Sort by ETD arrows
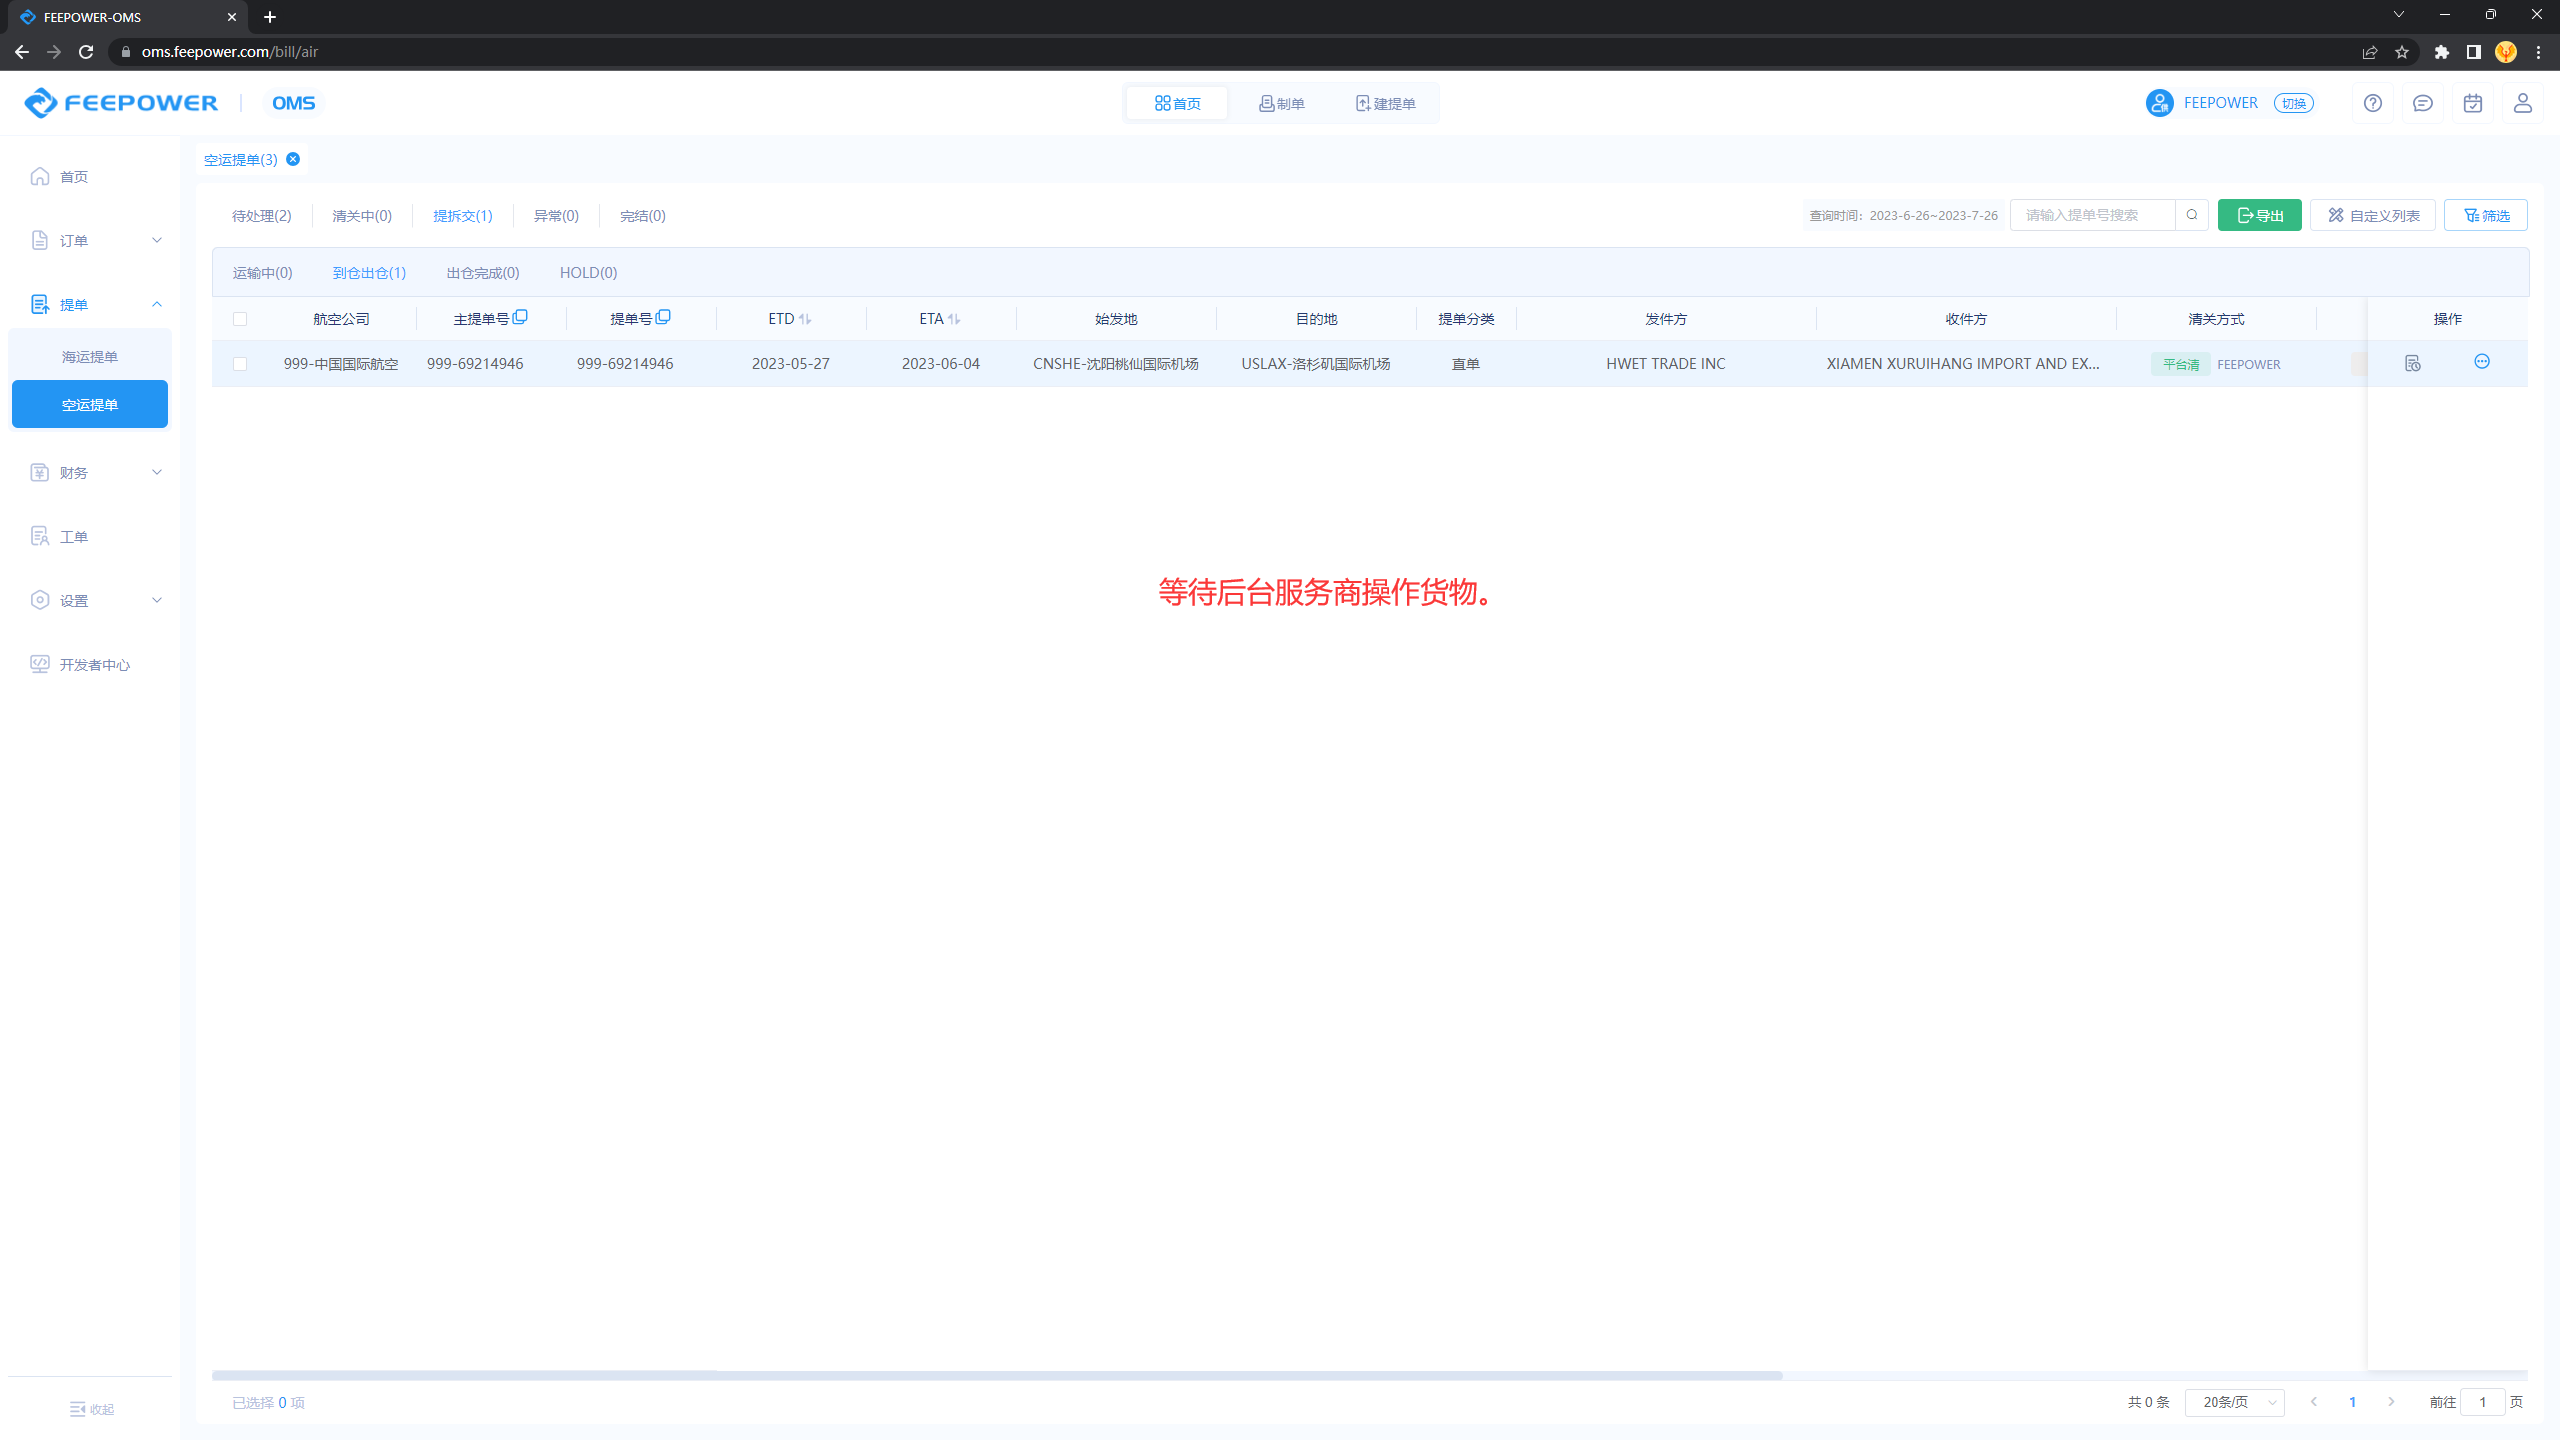The height and width of the screenshot is (1440, 2560). pos(805,319)
